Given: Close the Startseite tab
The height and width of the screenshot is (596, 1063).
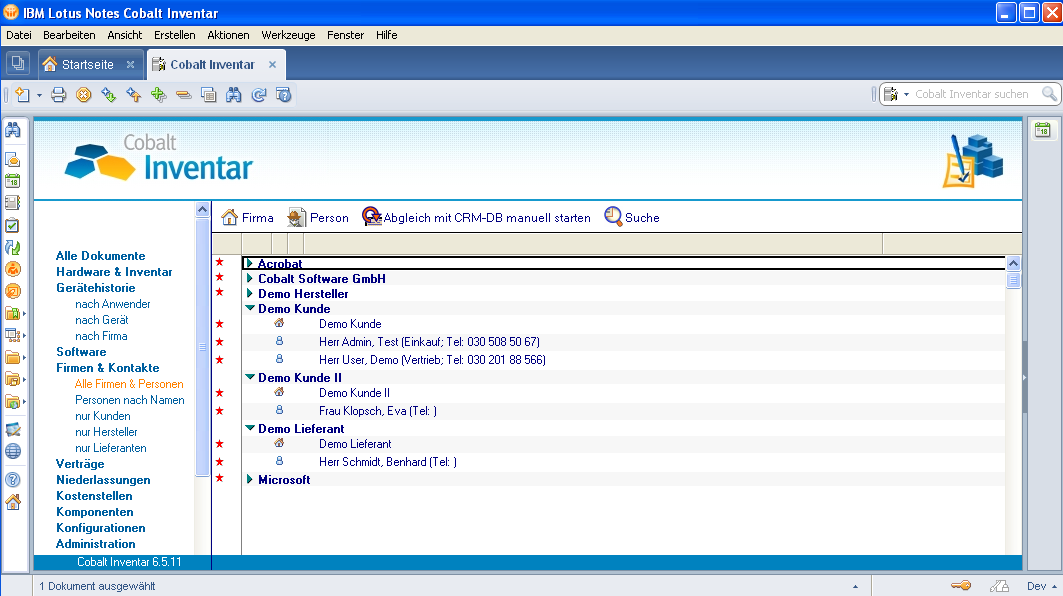Looking at the screenshot, I should pos(130,64).
